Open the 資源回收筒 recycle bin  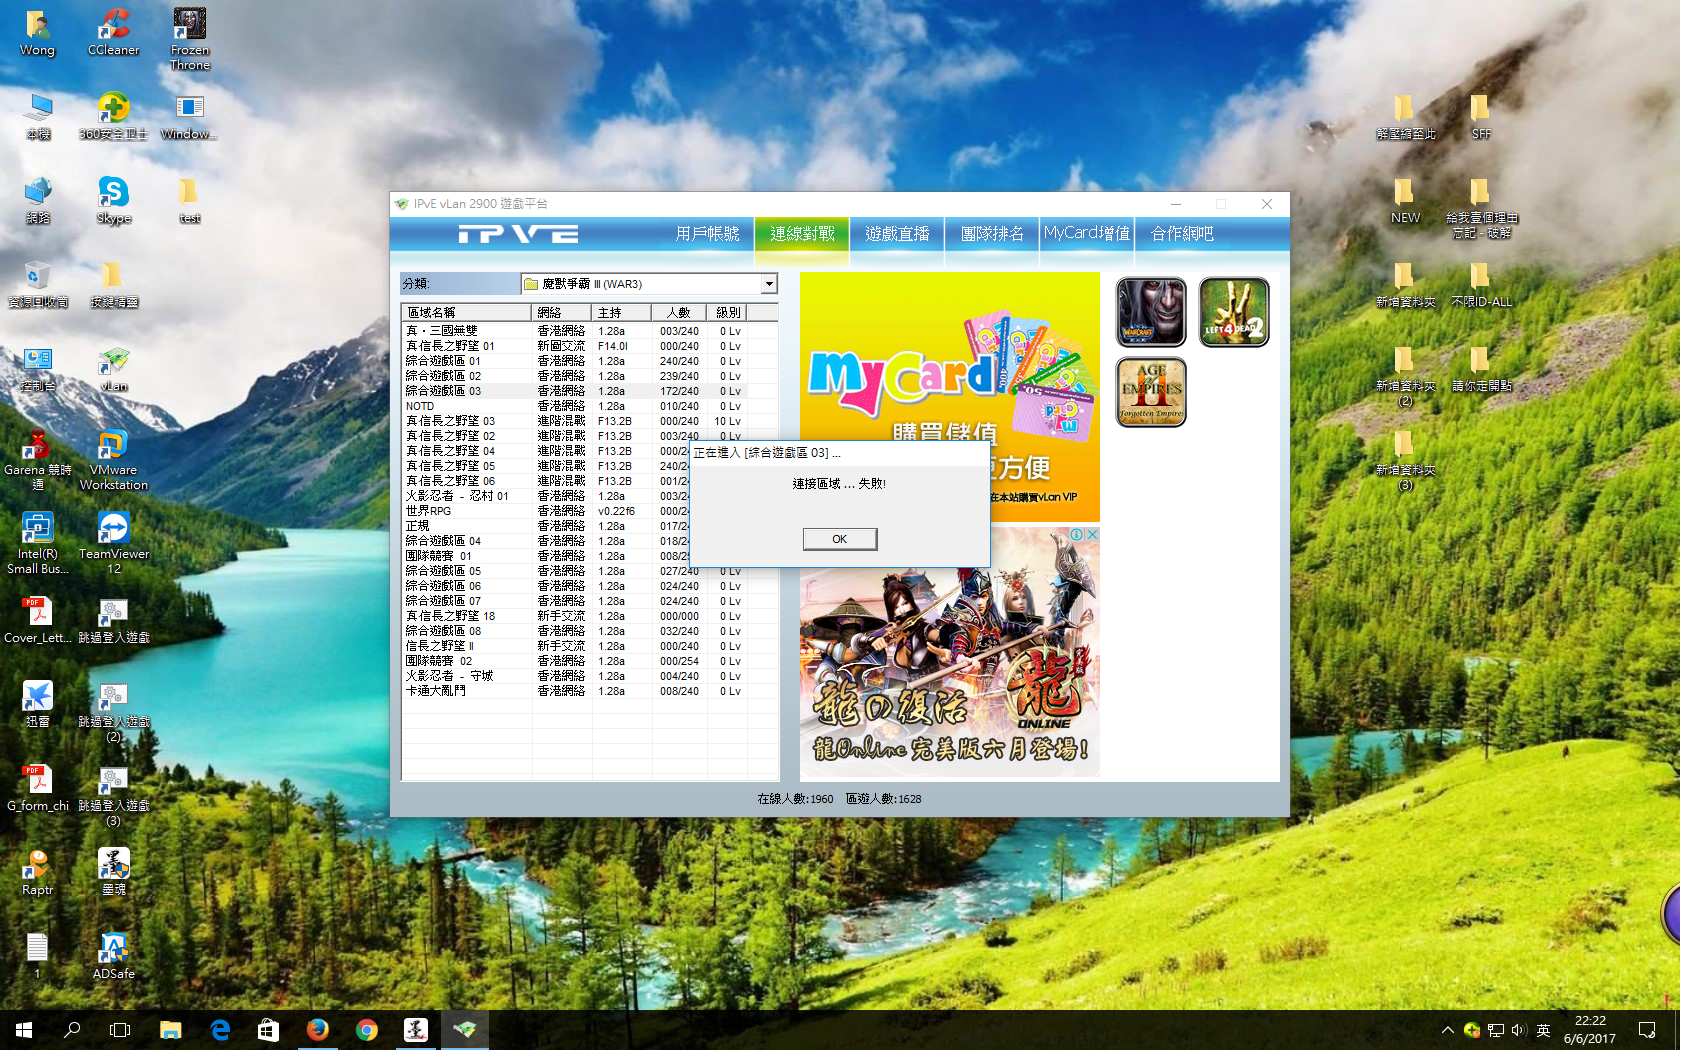38,284
